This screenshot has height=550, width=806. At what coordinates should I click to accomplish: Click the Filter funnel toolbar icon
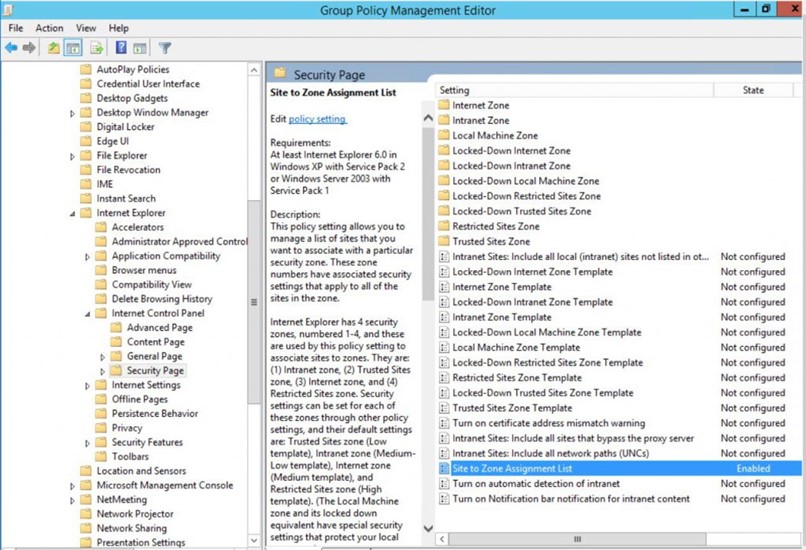point(164,48)
